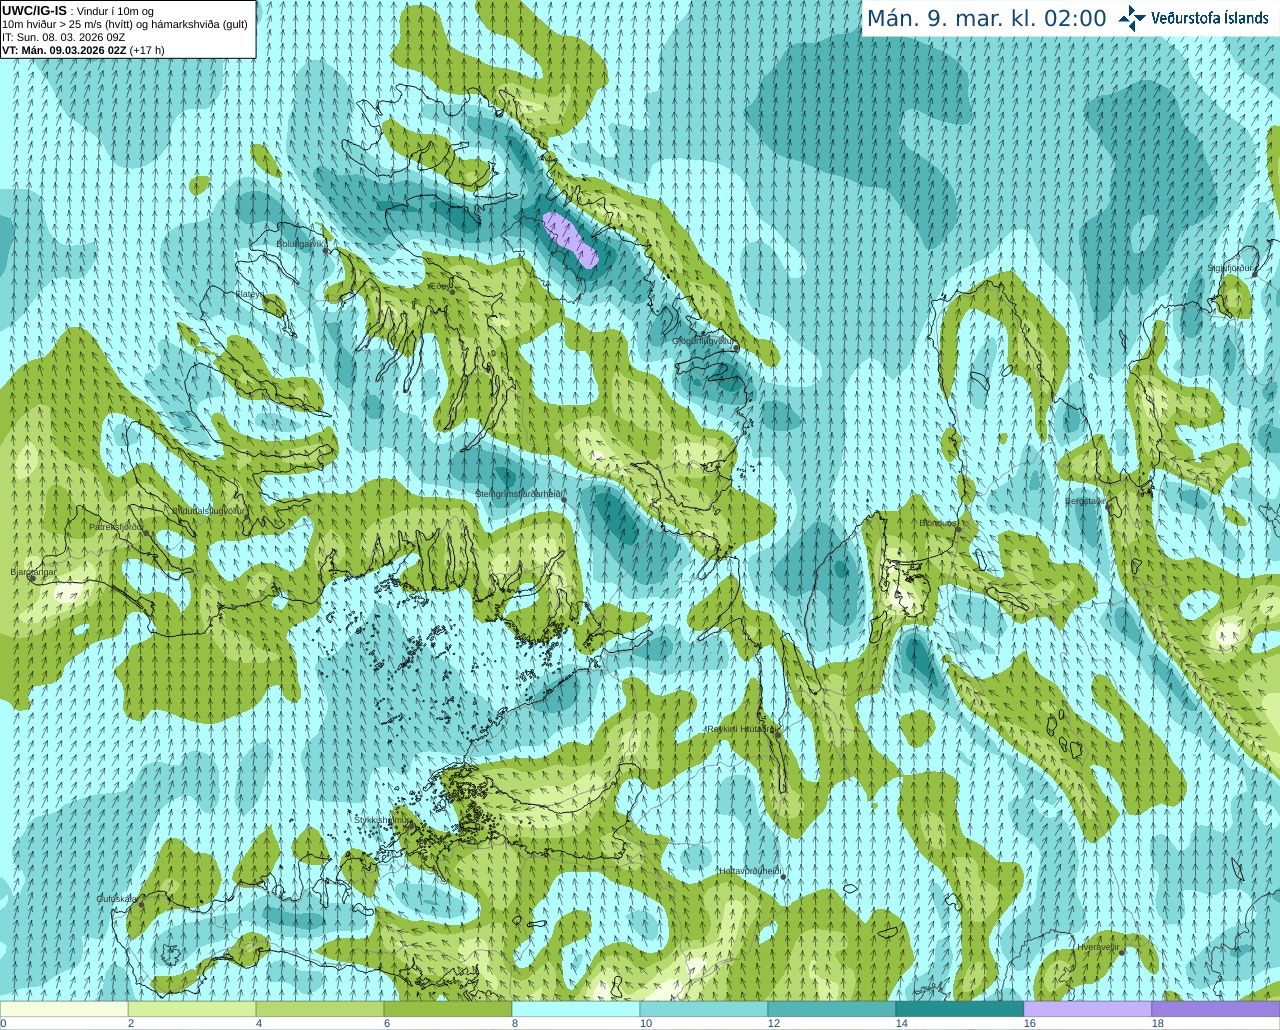
Task: Click the Holtavörðuheiði station label
Action: coord(749,871)
